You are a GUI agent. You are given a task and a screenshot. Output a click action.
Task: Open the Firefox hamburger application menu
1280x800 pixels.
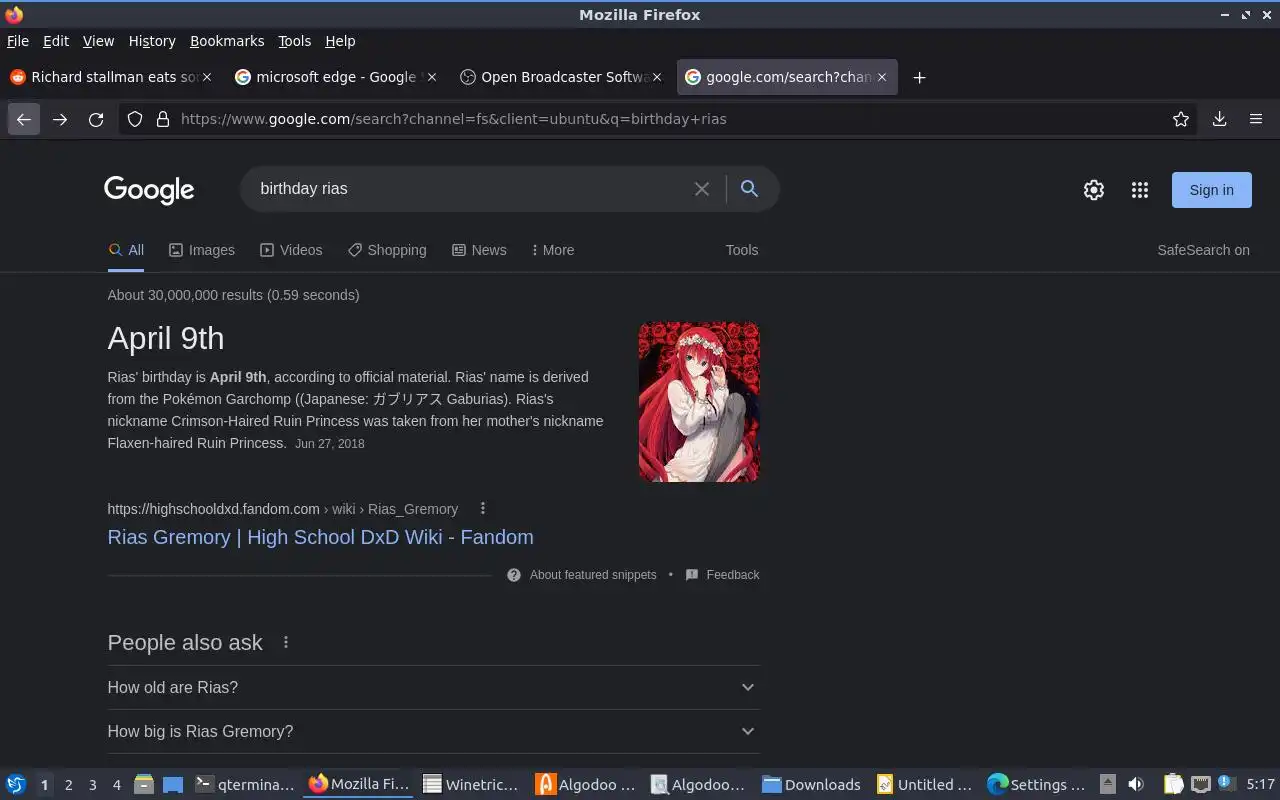(x=1256, y=119)
